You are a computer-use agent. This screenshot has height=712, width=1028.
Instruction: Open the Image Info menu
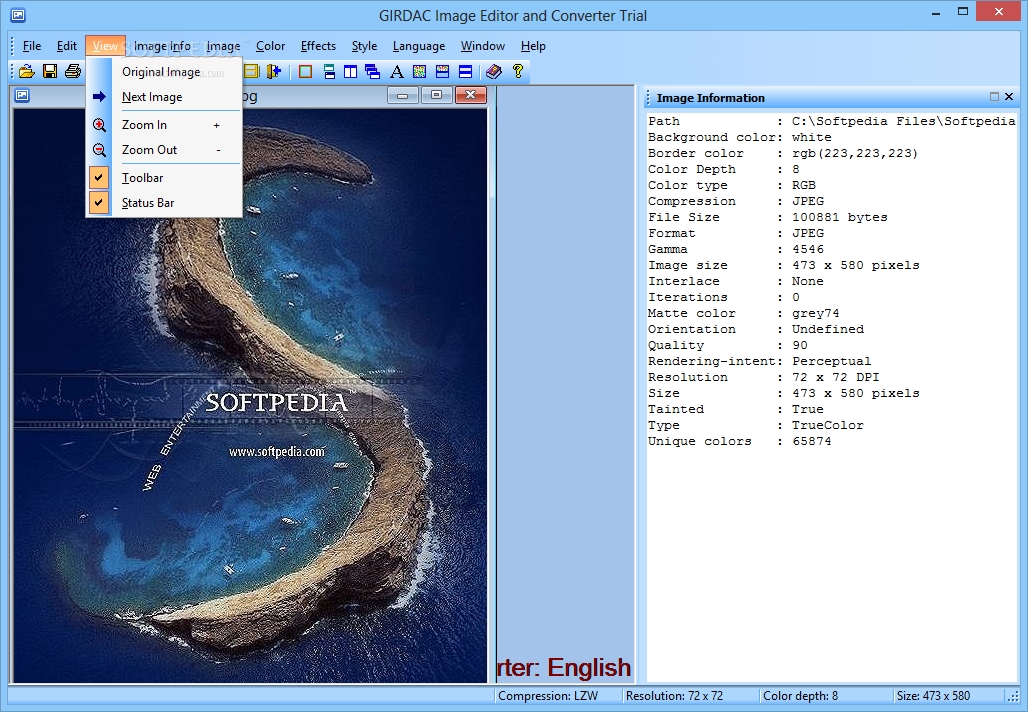click(x=162, y=46)
